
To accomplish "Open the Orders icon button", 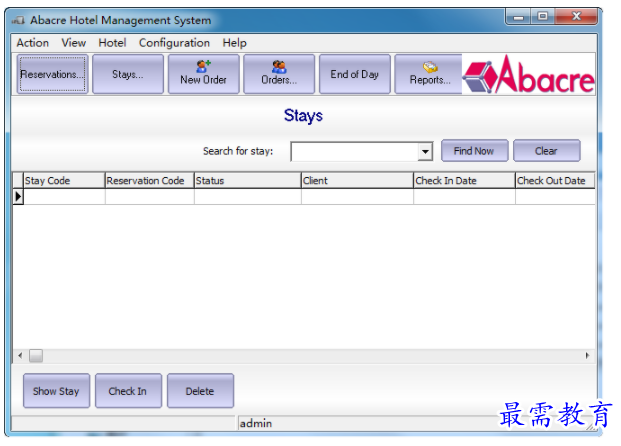I will click(279, 74).
